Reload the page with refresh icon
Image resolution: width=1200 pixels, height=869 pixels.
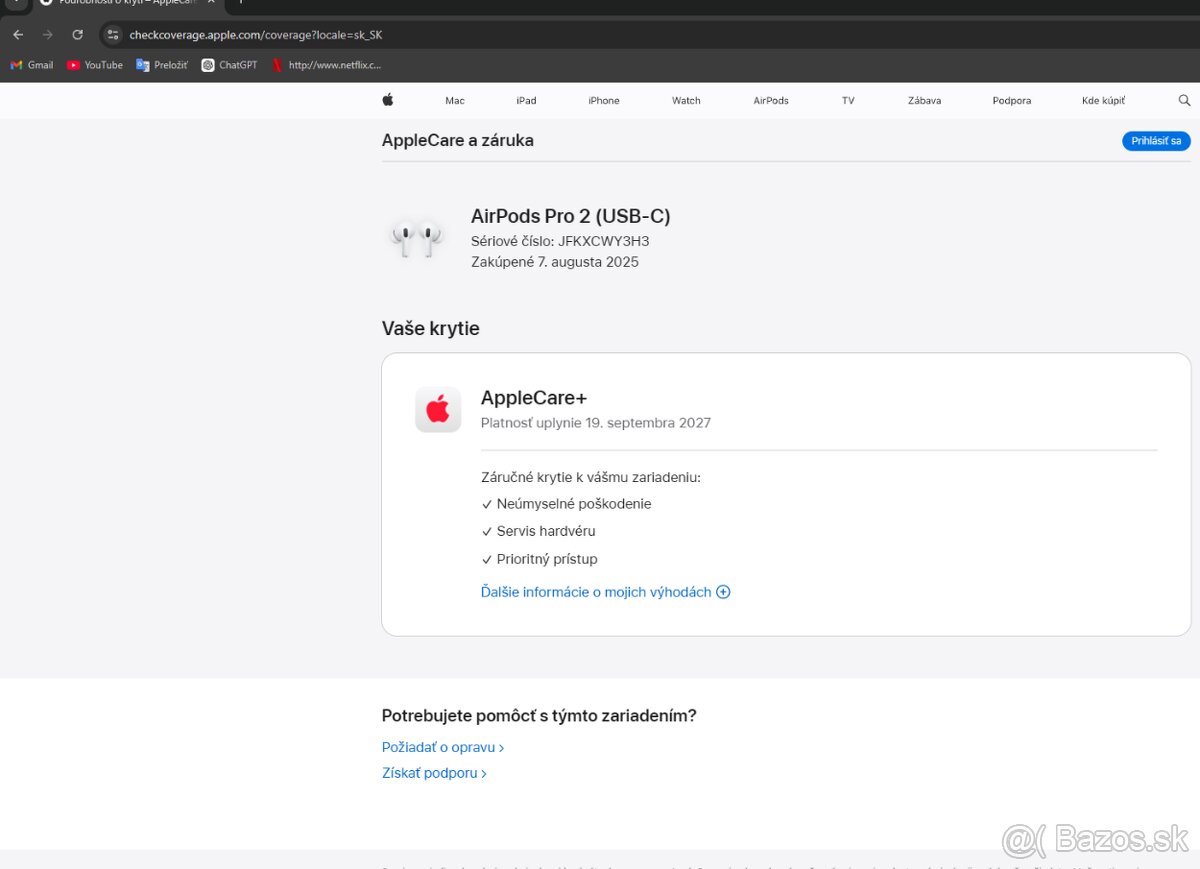click(77, 35)
